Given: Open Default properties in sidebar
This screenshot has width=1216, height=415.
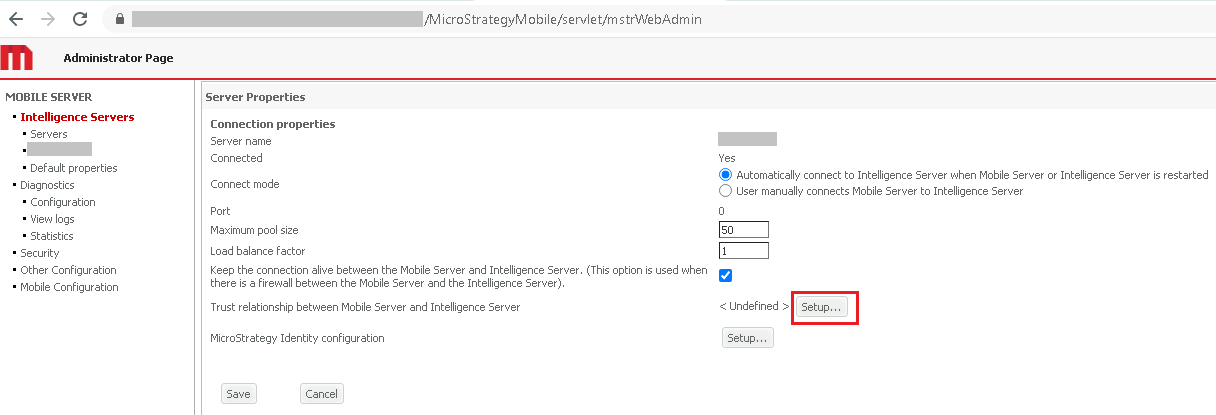Looking at the screenshot, I should click(x=73, y=168).
